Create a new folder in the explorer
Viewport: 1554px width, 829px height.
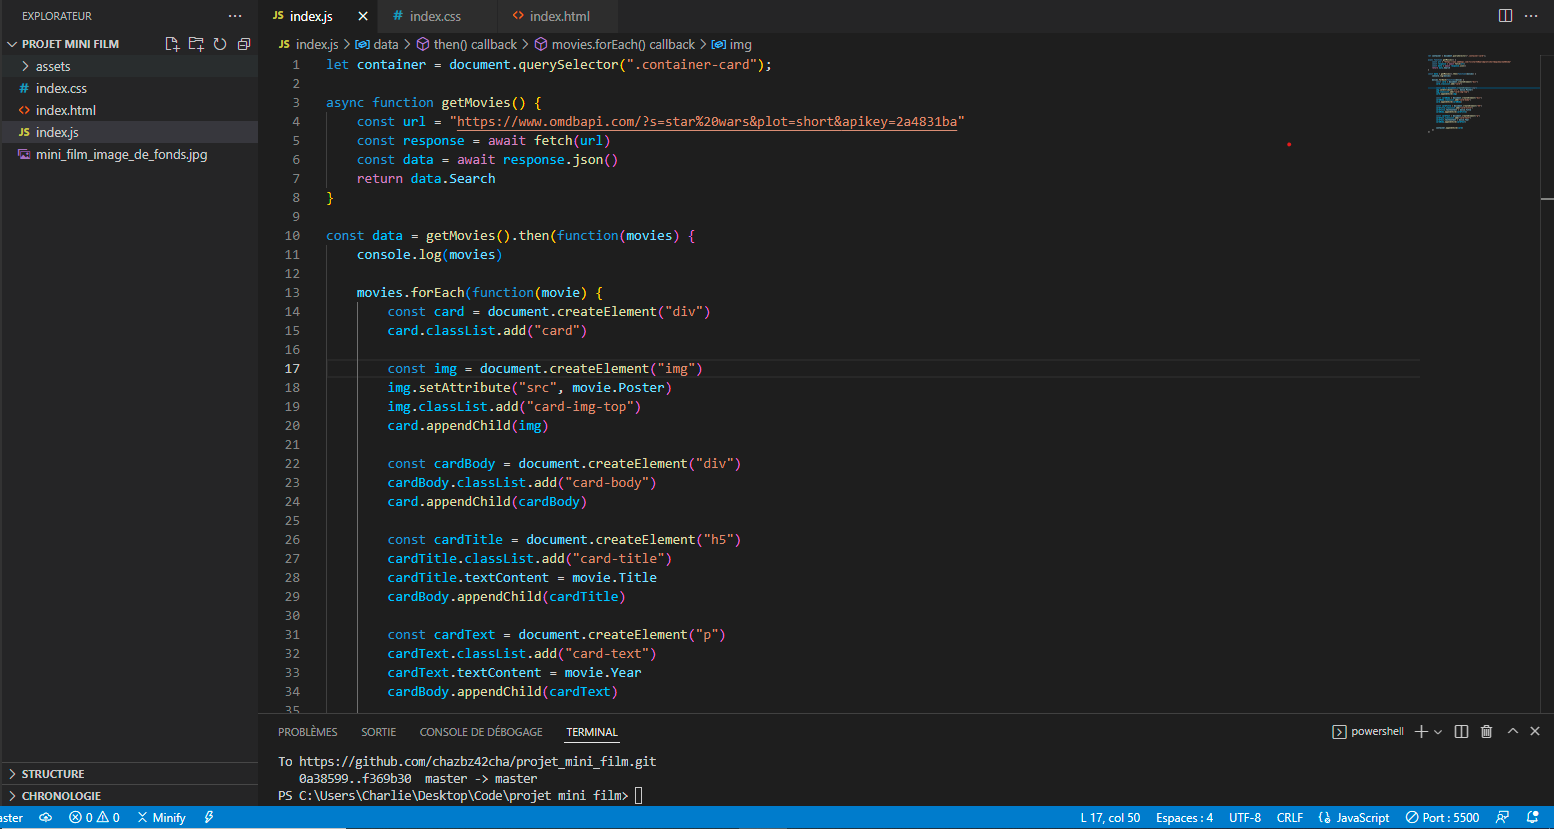pyautogui.click(x=196, y=44)
